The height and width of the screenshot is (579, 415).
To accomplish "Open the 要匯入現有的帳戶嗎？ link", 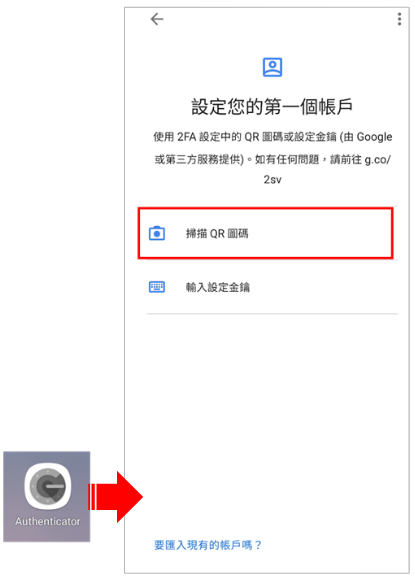I will (208, 545).
